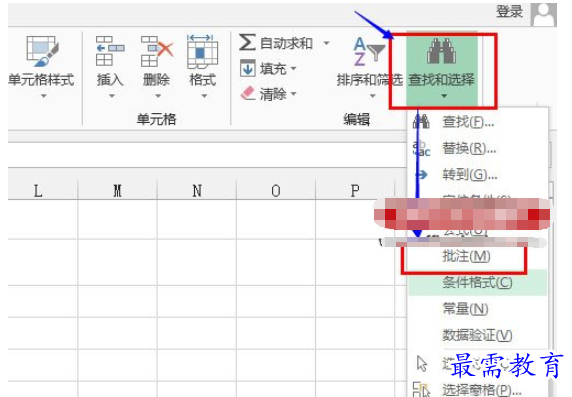Click the 填充 text label

(273, 69)
